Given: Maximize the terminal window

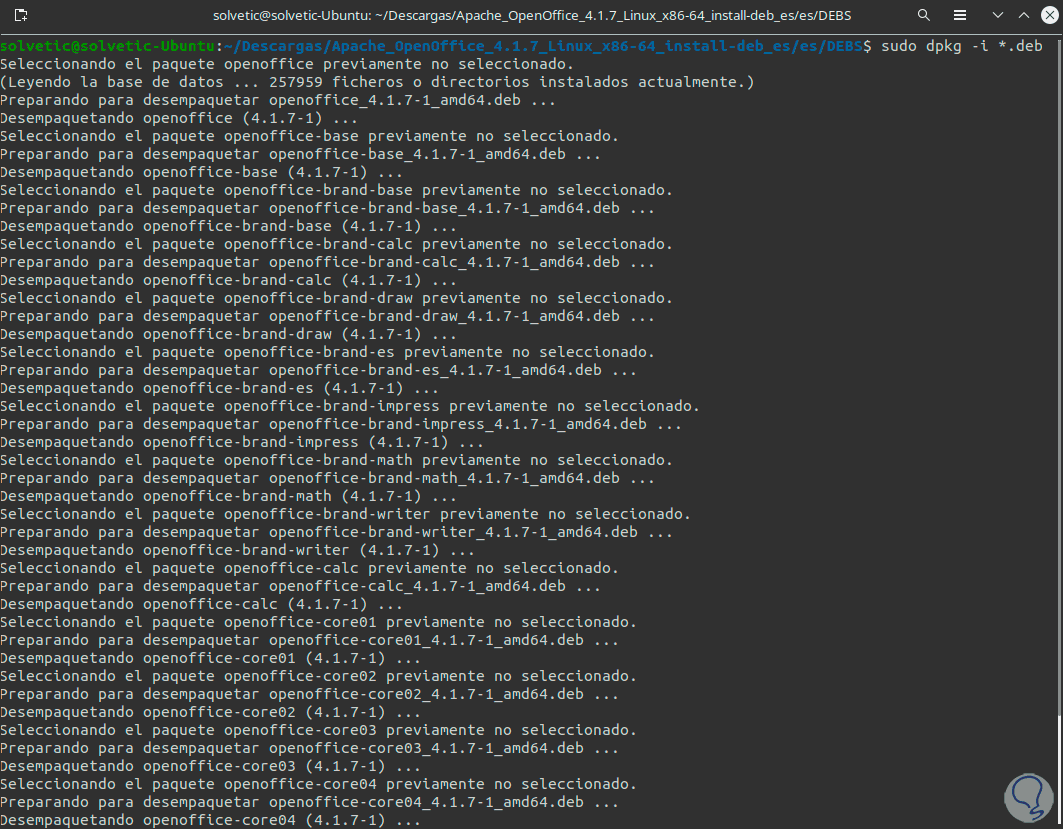Looking at the screenshot, I should click(x=1024, y=15).
